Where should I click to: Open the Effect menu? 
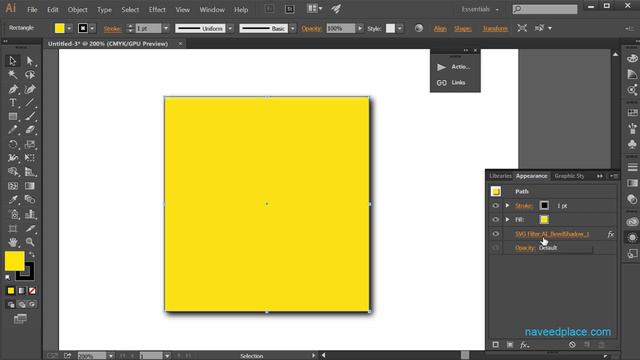tap(157, 9)
